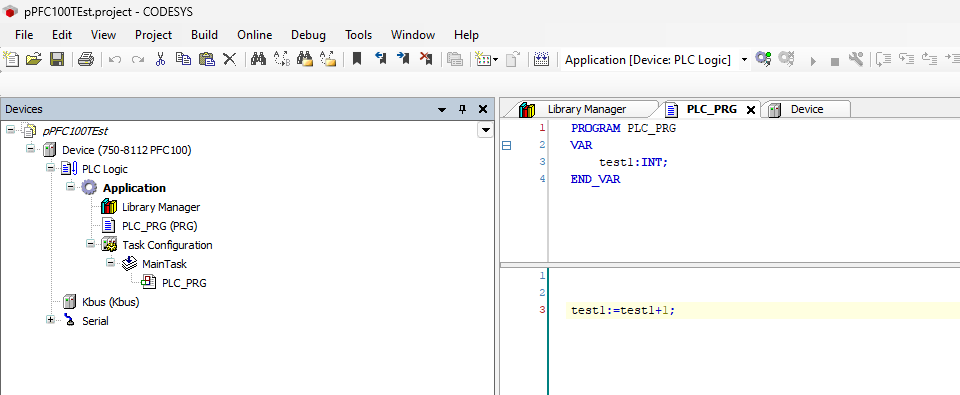Open the Window menu
The height and width of the screenshot is (395, 960).
click(413, 35)
